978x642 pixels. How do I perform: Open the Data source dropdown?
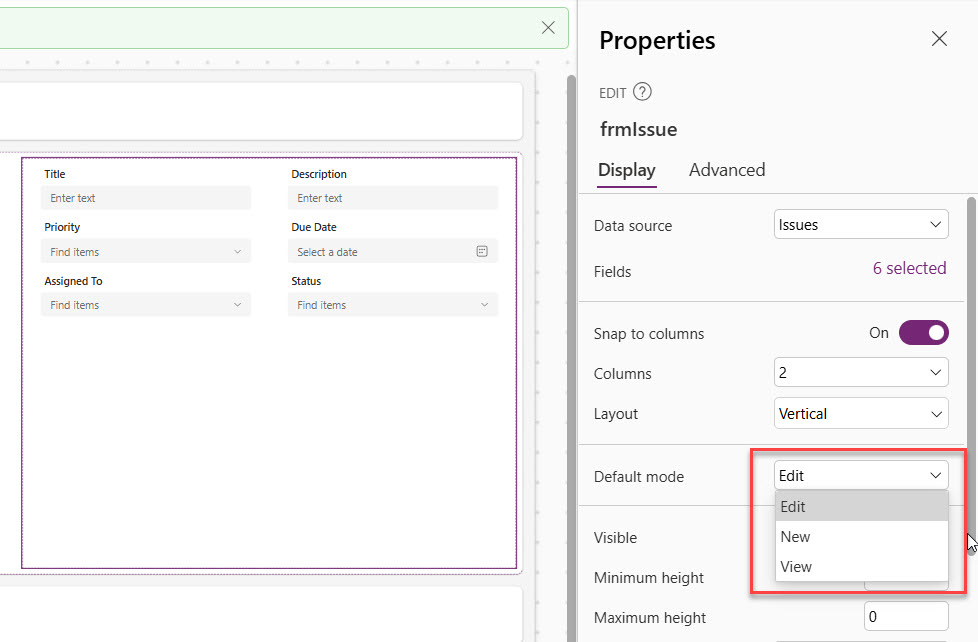pyautogui.click(x=861, y=225)
